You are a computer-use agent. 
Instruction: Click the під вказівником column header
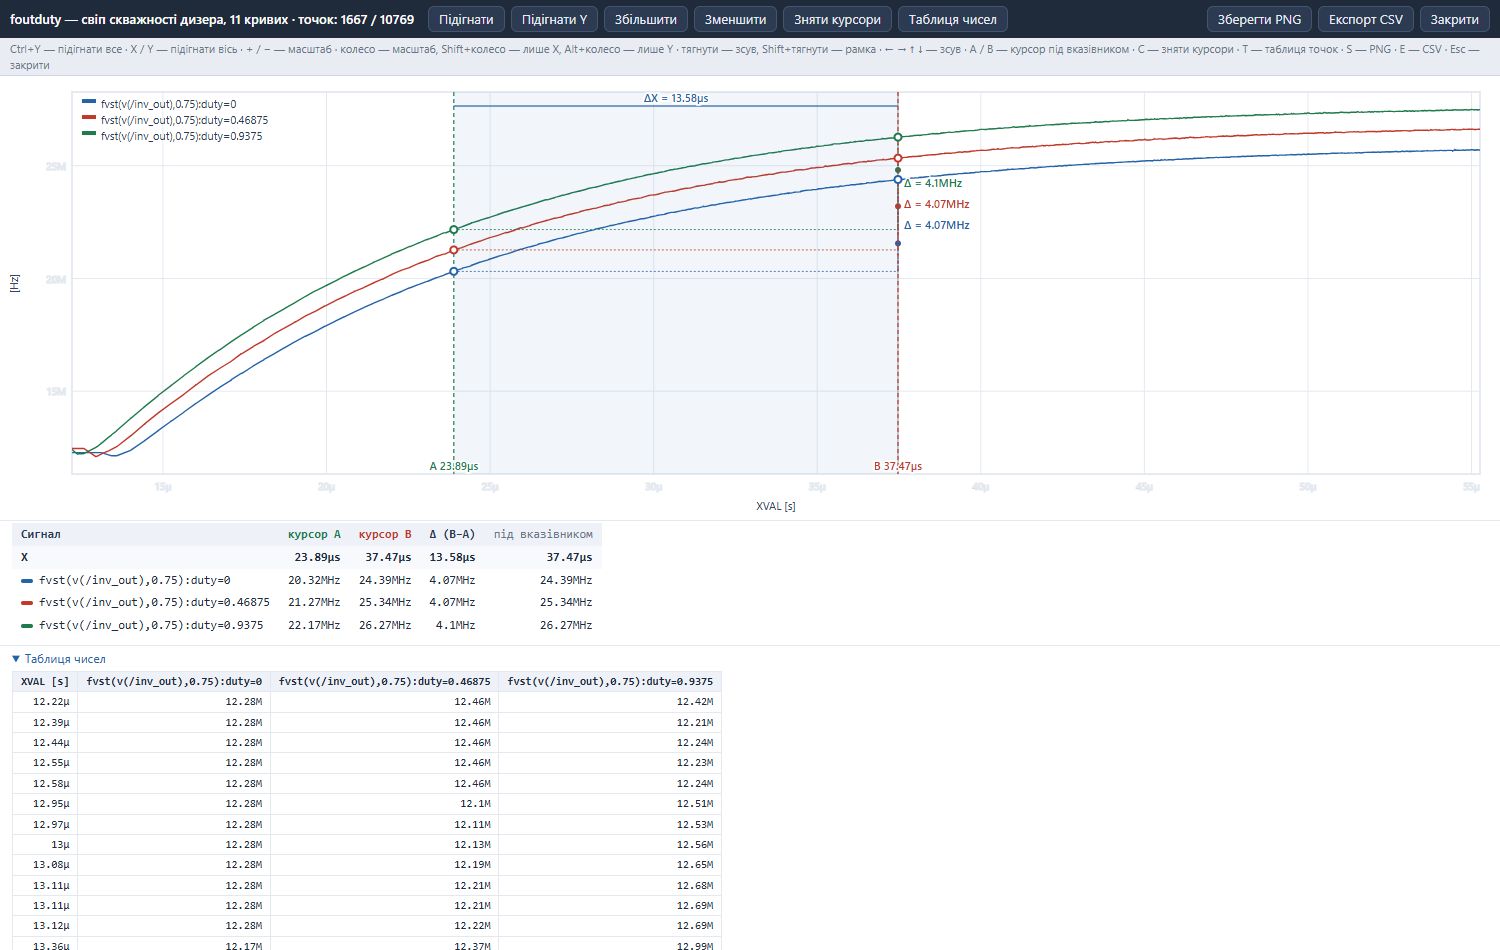543,534
